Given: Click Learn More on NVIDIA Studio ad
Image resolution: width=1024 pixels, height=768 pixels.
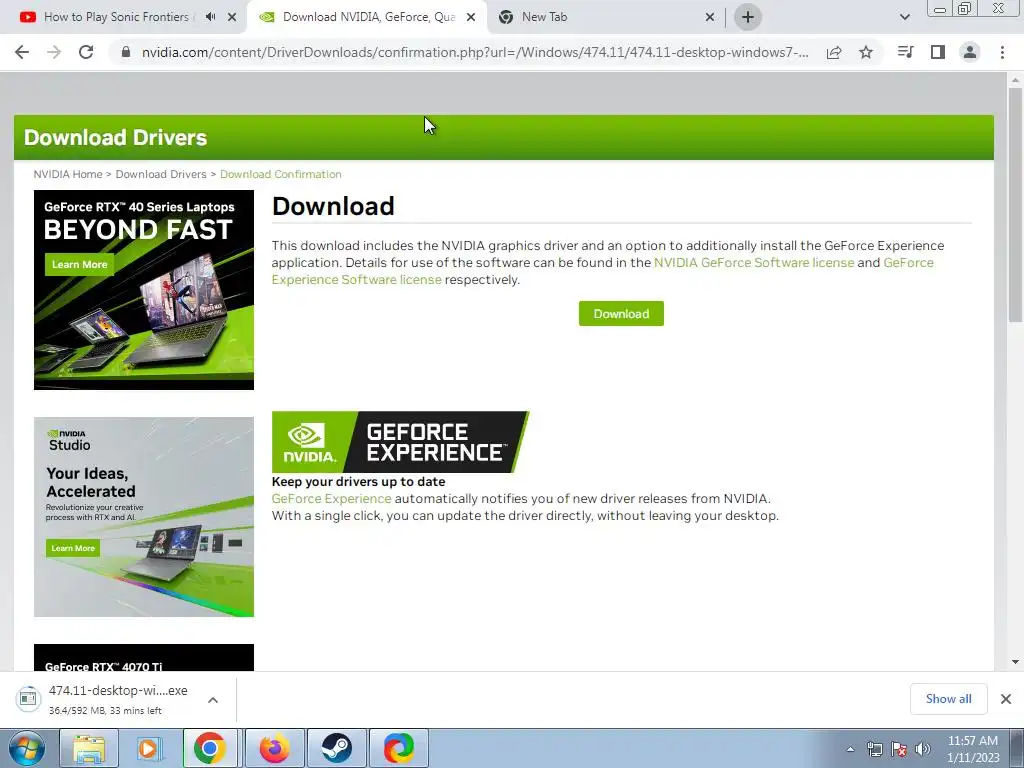Looking at the screenshot, I should click(x=73, y=548).
